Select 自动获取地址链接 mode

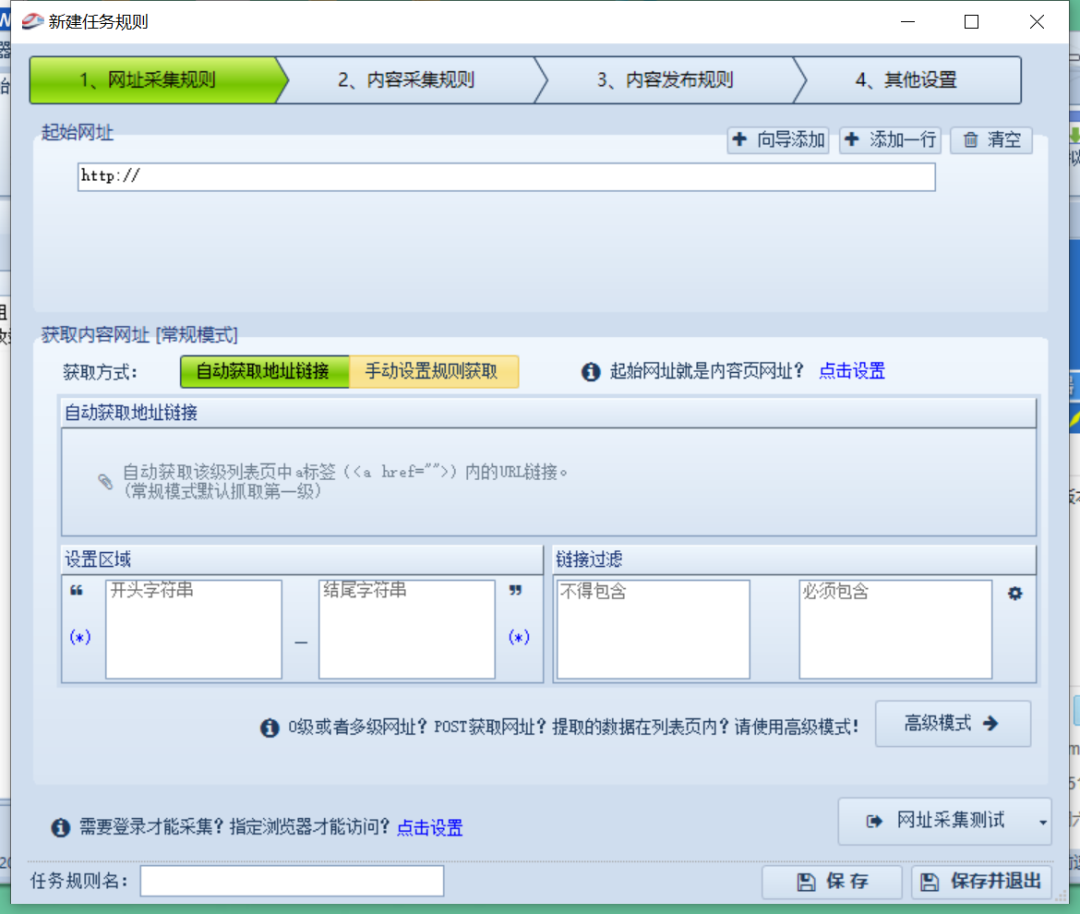click(x=264, y=372)
